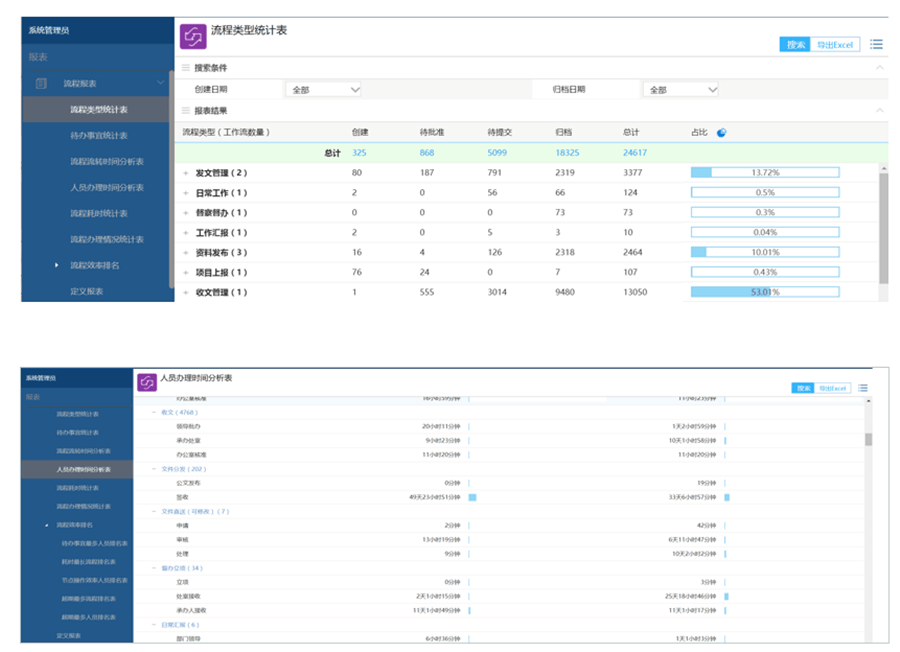This screenshot has width=900, height=652.
Task: Select 待办事宜统计表 in upper sidebar
Action: coord(98,135)
